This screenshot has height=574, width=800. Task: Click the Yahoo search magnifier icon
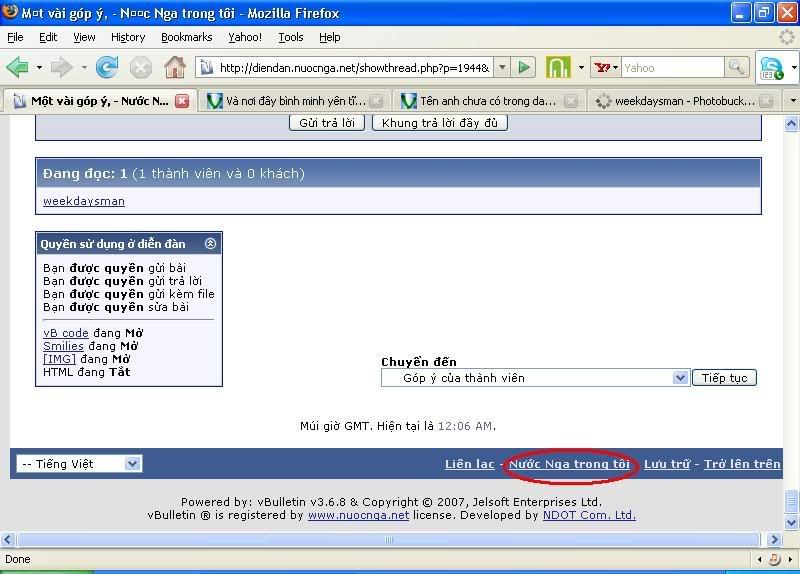point(737,68)
